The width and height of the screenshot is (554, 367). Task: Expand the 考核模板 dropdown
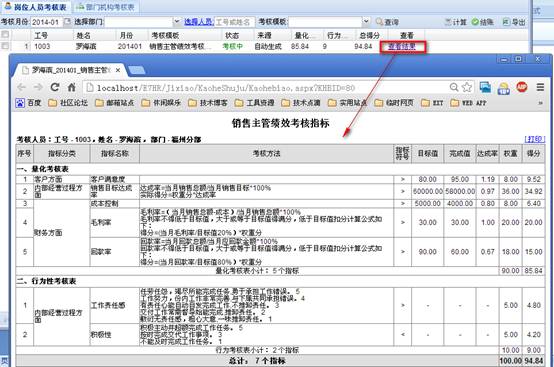366,22
